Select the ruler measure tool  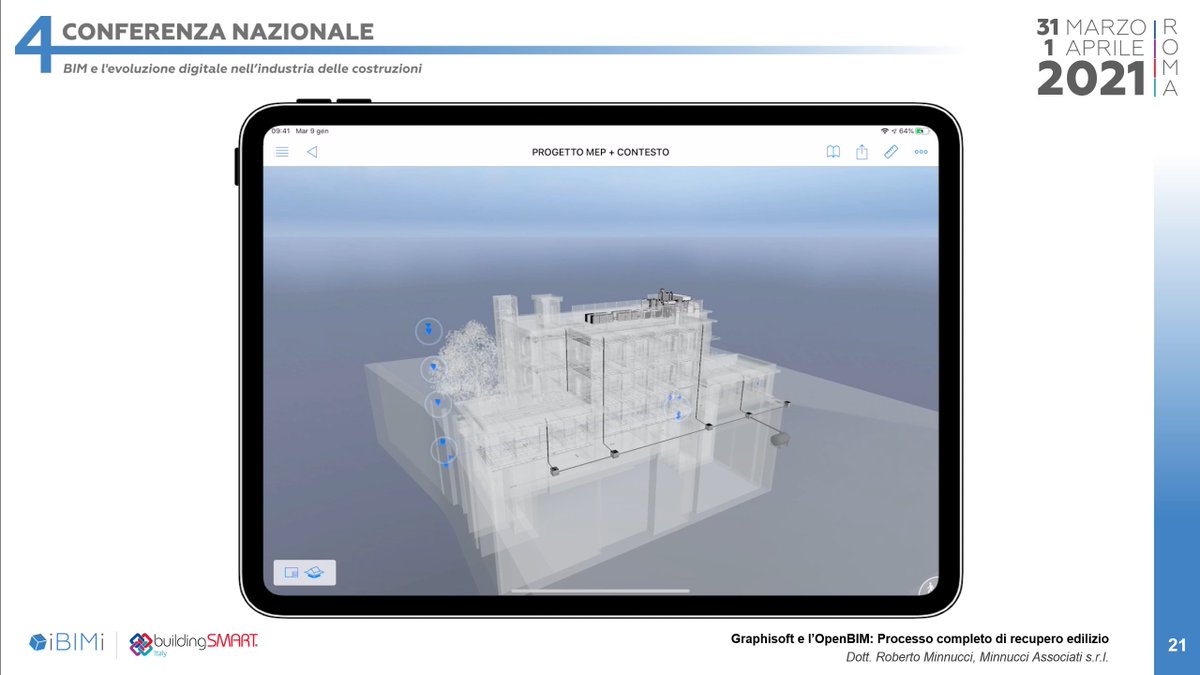891,152
